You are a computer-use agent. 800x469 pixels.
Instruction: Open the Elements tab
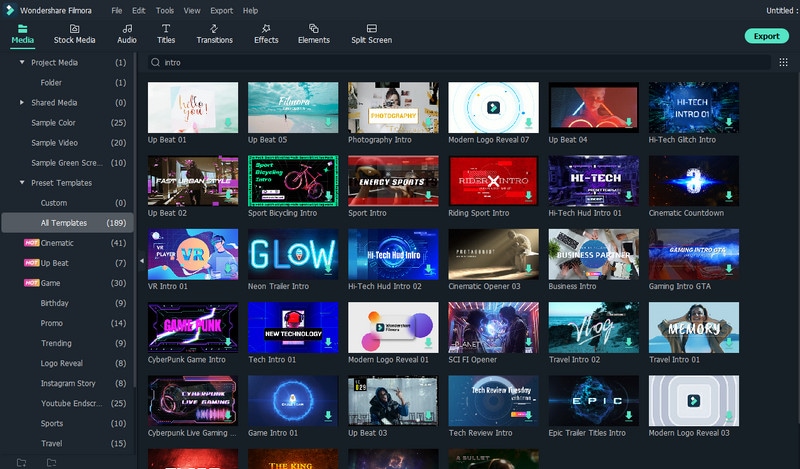314,34
